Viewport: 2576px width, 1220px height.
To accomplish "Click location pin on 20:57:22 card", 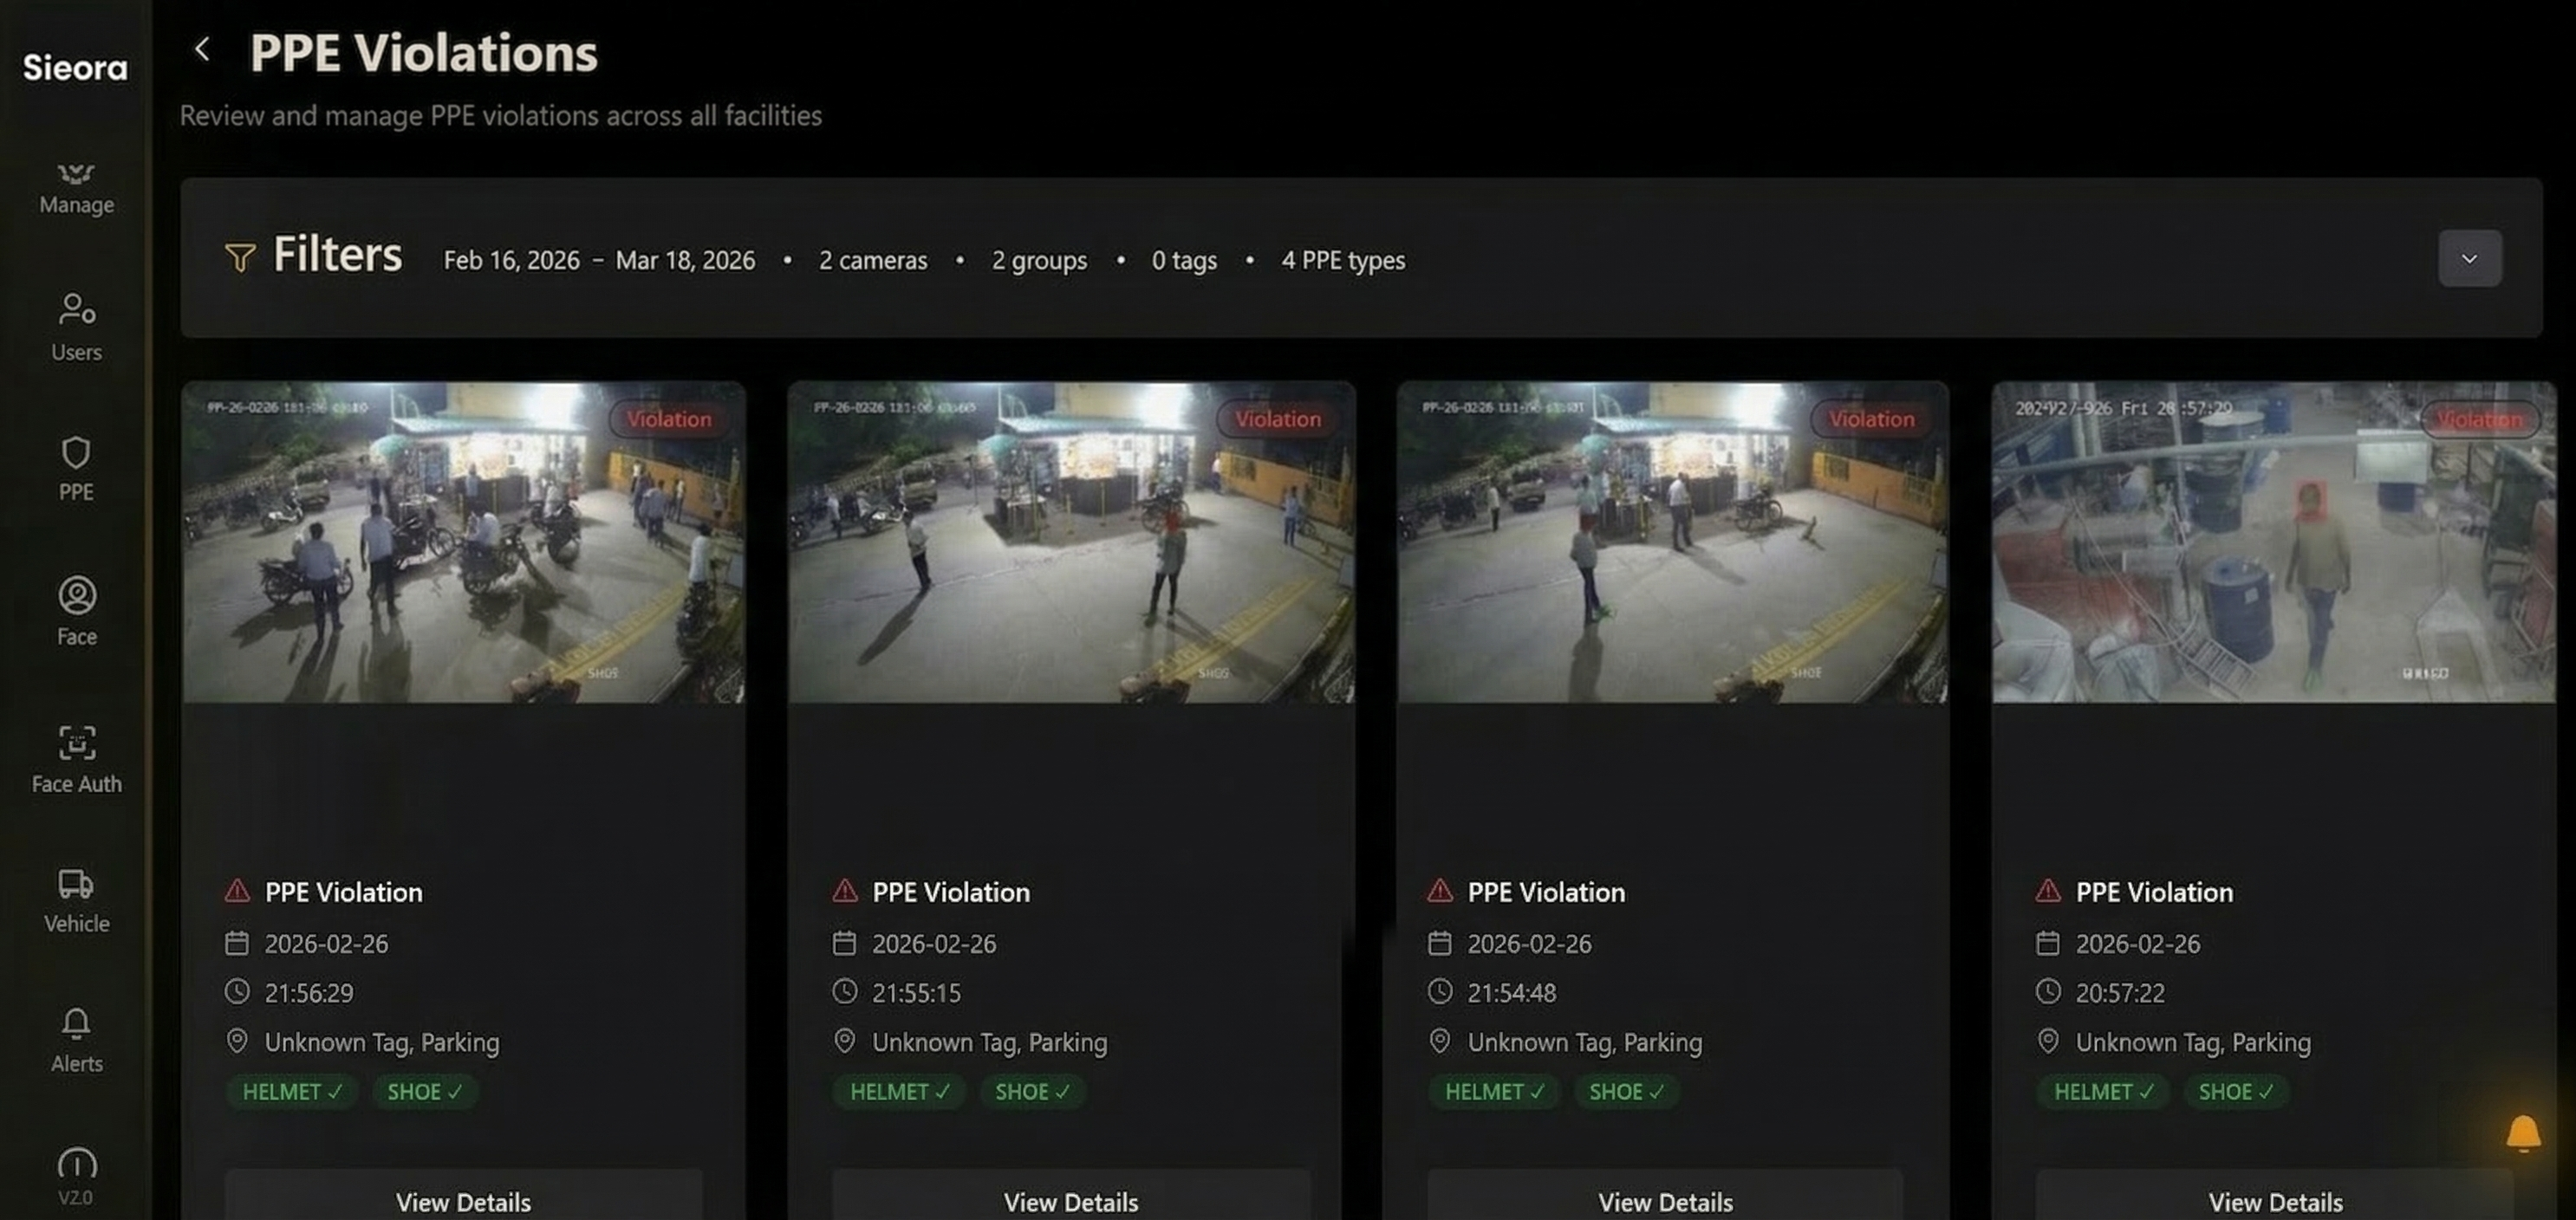I will click(2048, 1041).
